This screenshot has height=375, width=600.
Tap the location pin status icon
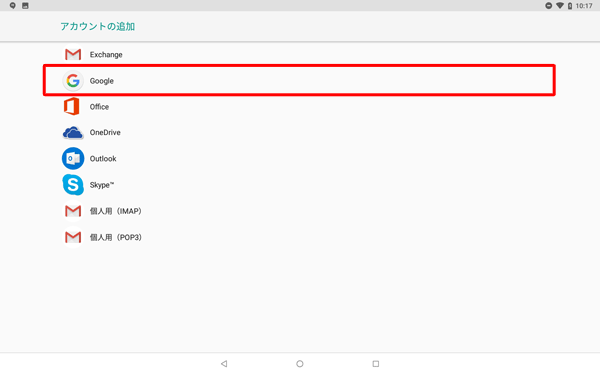[13, 6]
